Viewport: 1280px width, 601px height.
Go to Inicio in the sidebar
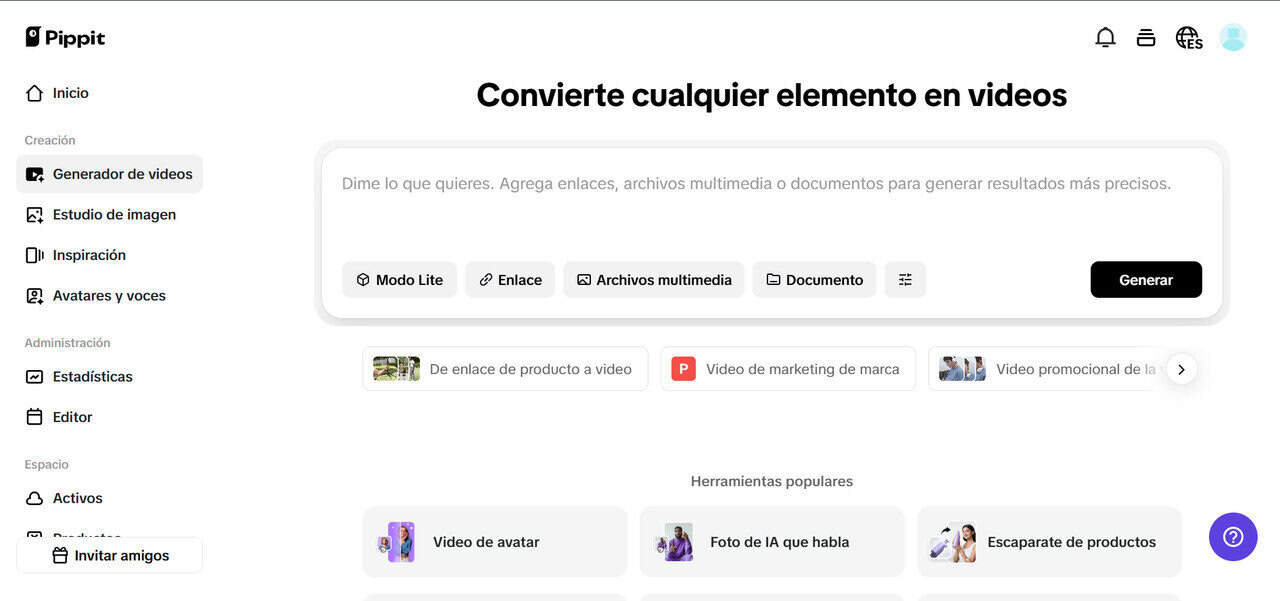[70, 93]
